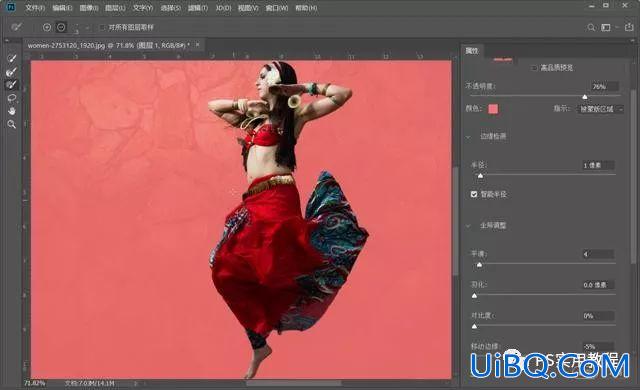
Task: Toggle High Quality Preview checkbox (高品质预览)
Action: click(534, 68)
